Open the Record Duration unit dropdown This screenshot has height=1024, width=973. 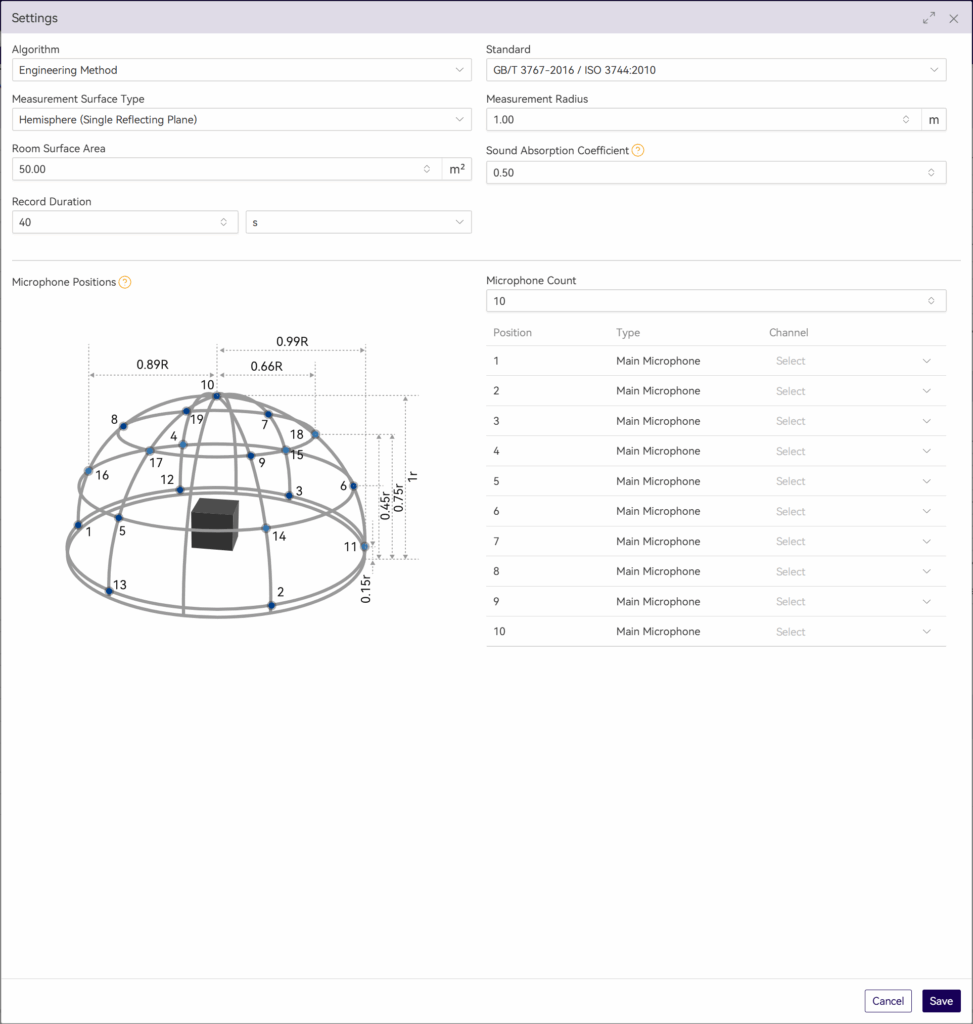(x=358, y=222)
